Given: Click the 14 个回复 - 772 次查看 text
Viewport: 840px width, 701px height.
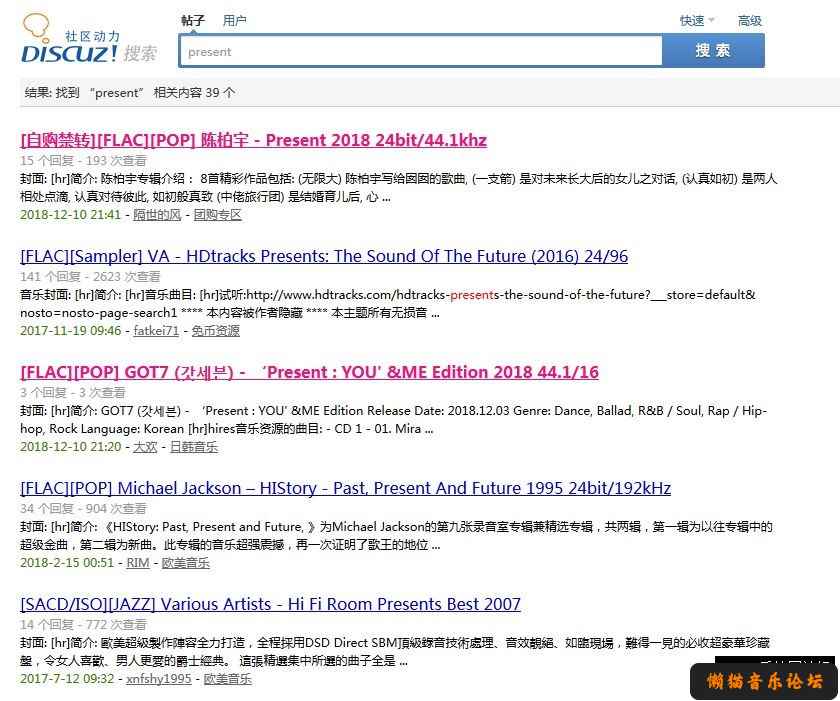Looking at the screenshot, I should [84, 624].
